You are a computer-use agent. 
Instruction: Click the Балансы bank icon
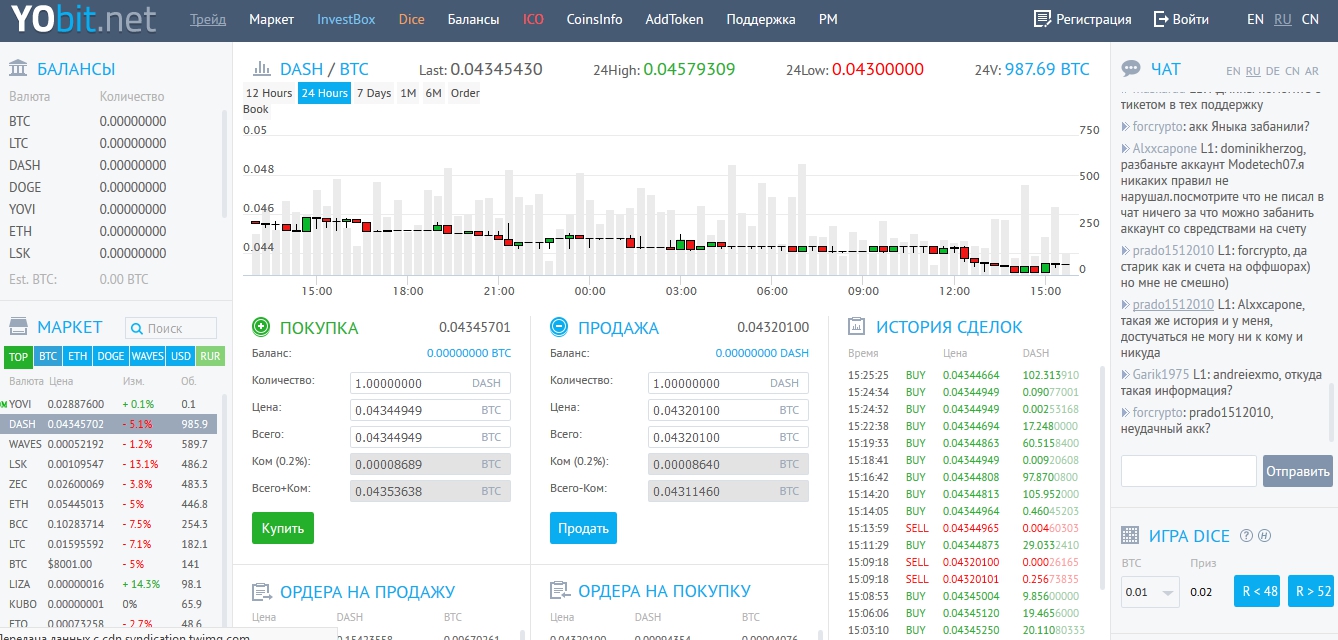point(18,68)
